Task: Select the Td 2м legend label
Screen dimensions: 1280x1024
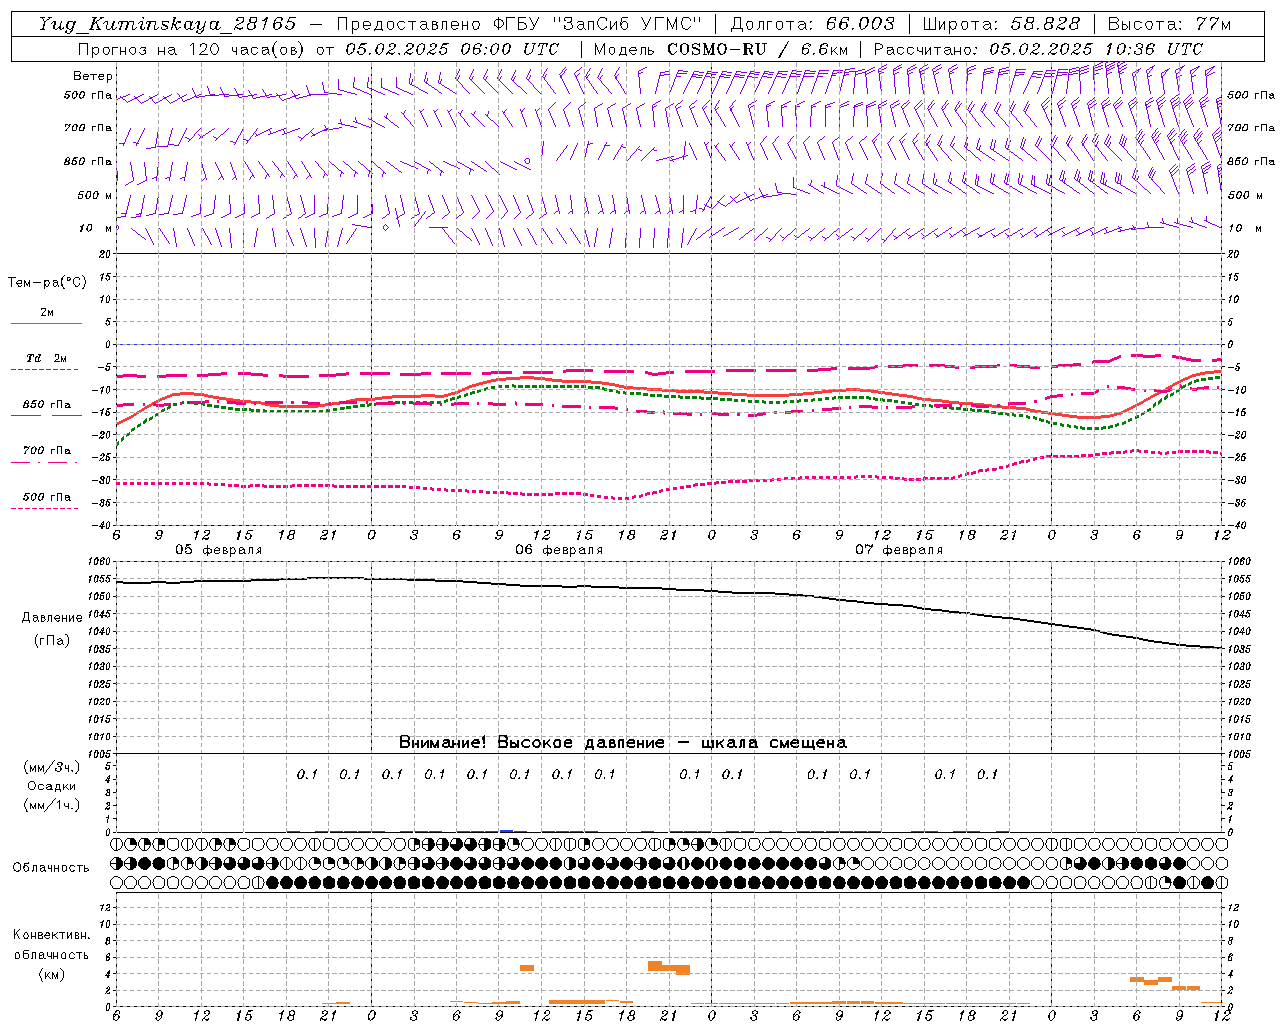Action: pos(47,358)
